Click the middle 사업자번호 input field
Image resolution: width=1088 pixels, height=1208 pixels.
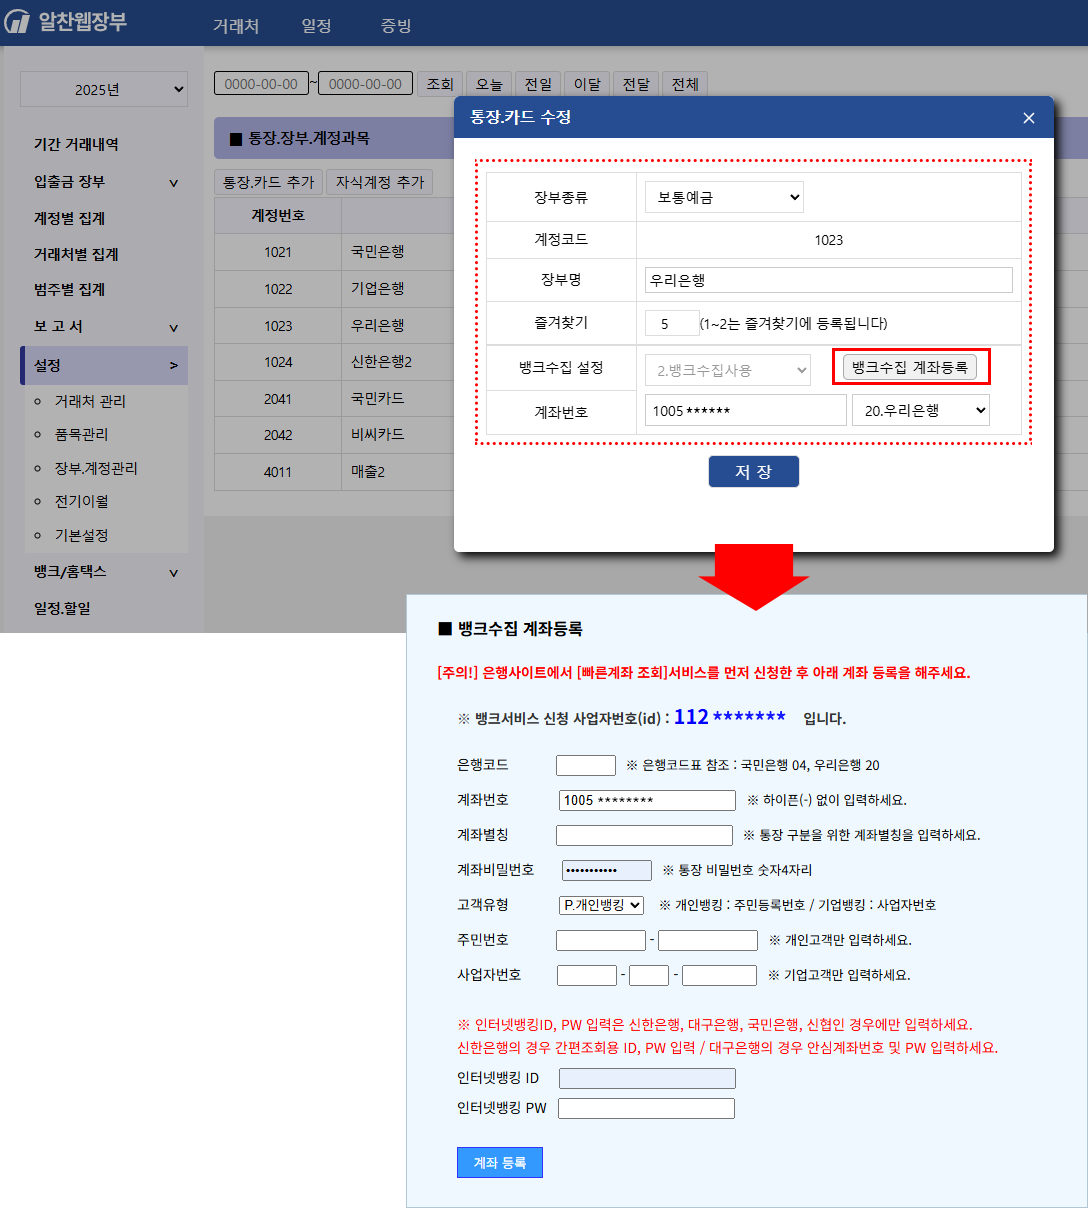coord(649,975)
